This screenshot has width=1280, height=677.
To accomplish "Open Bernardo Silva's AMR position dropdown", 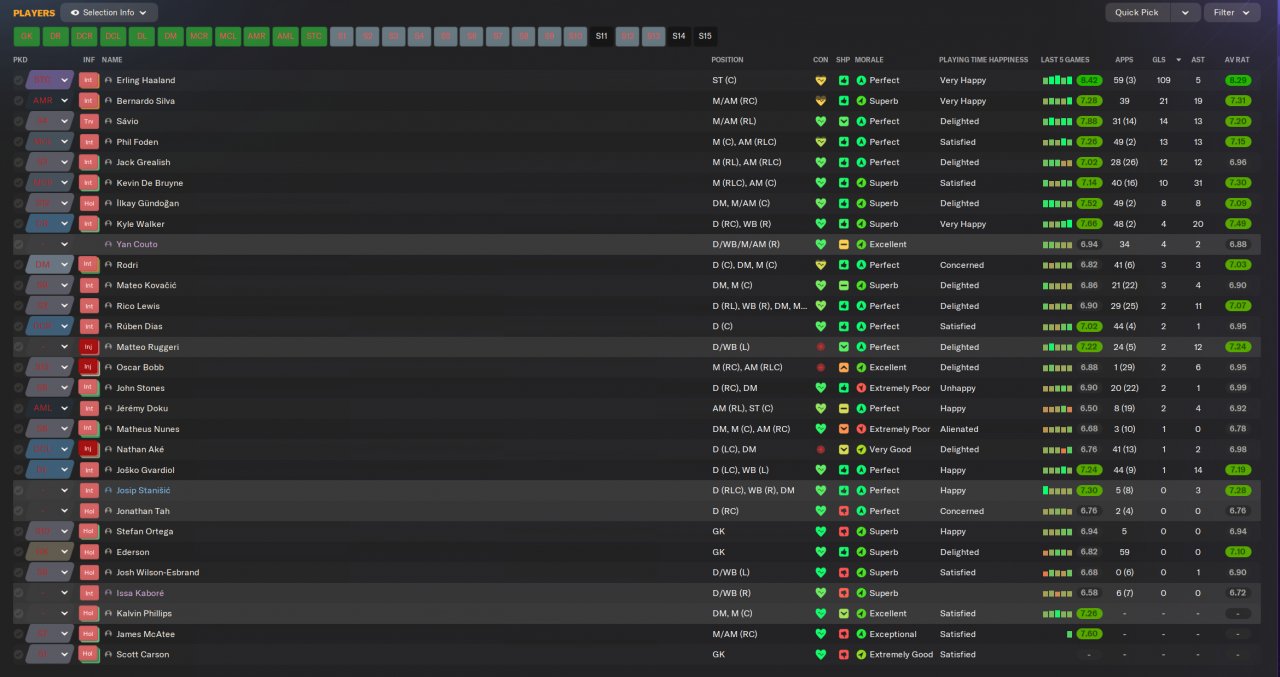I will [50, 101].
